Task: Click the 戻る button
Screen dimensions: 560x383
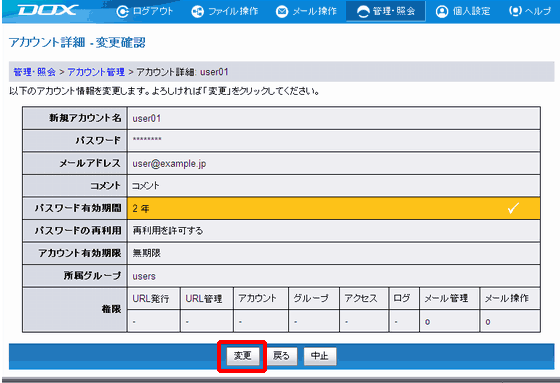Action: tap(281, 356)
